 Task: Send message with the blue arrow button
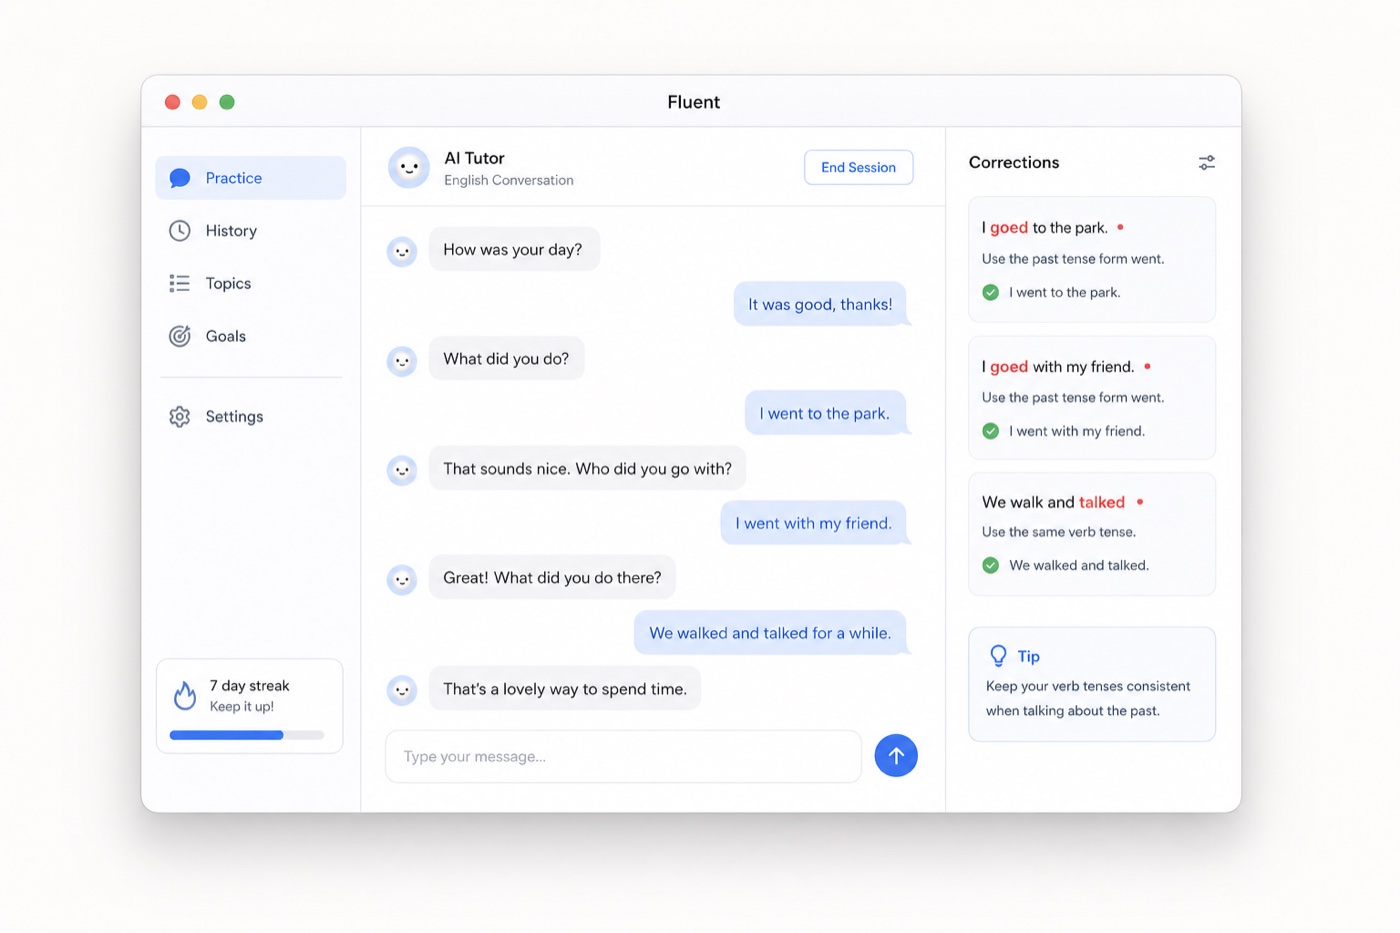click(896, 756)
